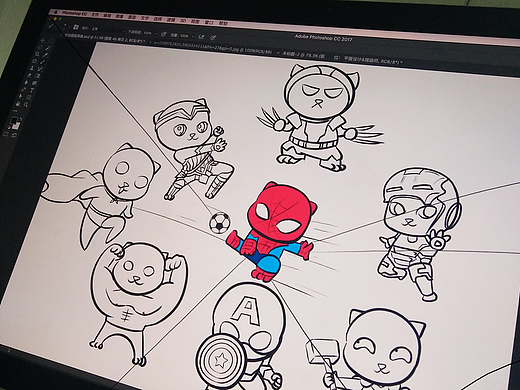
Task: Select the Type tool
Action: point(32,90)
